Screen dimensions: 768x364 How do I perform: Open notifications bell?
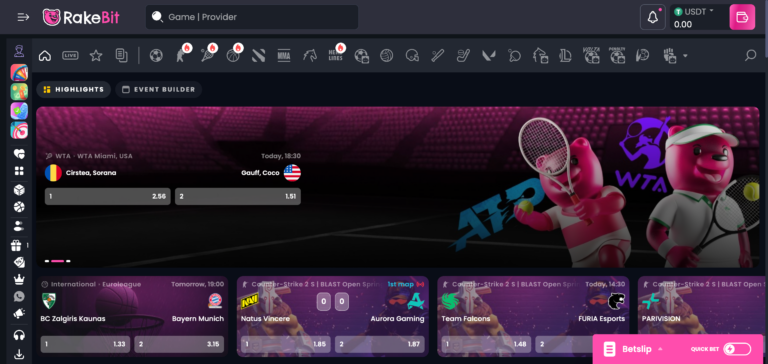pos(652,17)
